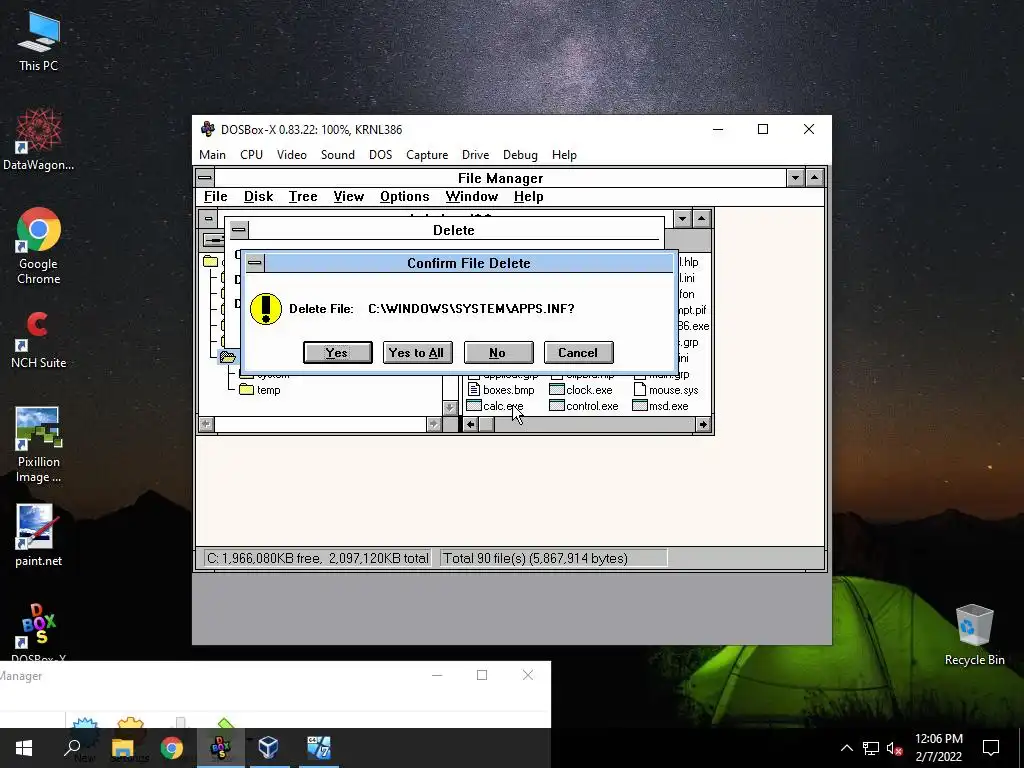1024x768 pixels.
Task: Cancel the Confirm File Delete dialog
Action: 578,353
